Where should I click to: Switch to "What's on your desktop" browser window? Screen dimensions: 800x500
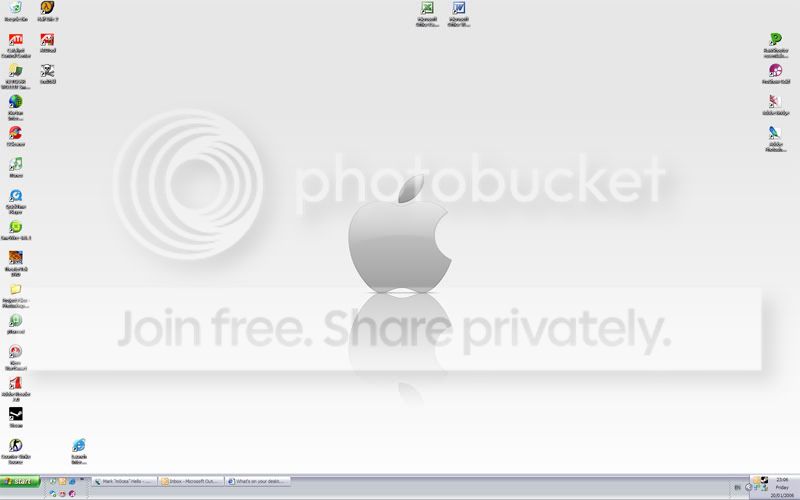(x=256, y=481)
